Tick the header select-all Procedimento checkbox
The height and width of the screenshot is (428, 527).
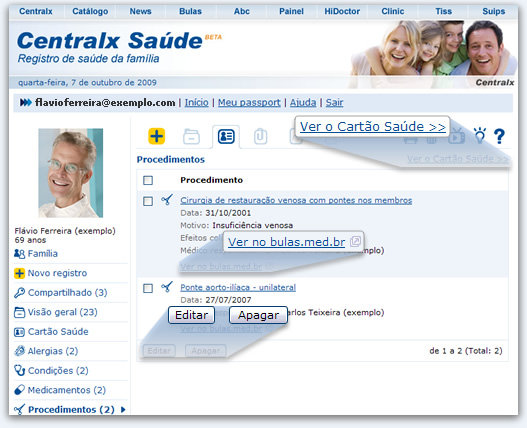pos(148,180)
